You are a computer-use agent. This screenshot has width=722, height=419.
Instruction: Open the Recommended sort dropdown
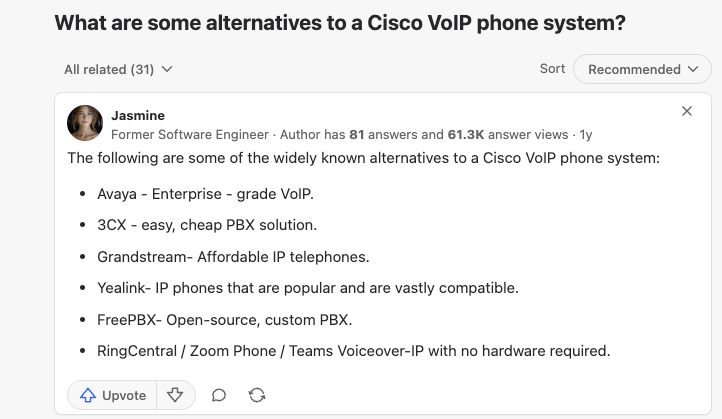pos(642,69)
